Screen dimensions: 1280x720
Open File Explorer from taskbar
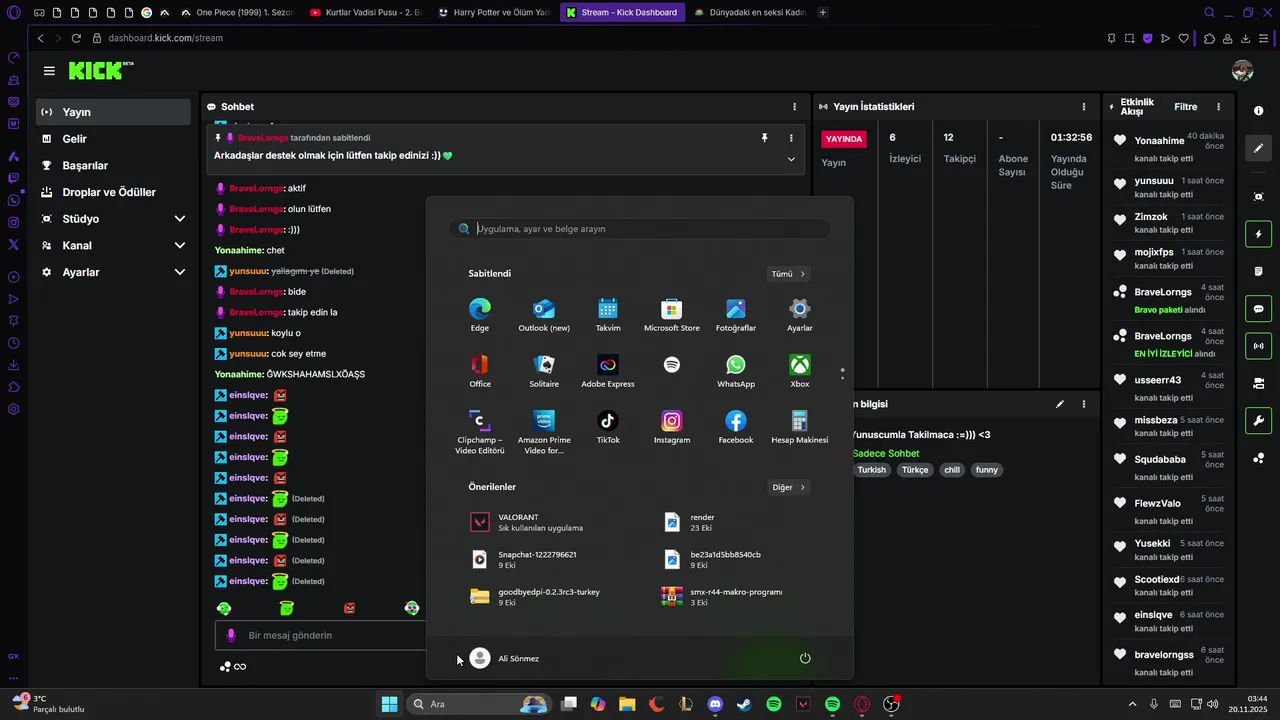click(627, 704)
